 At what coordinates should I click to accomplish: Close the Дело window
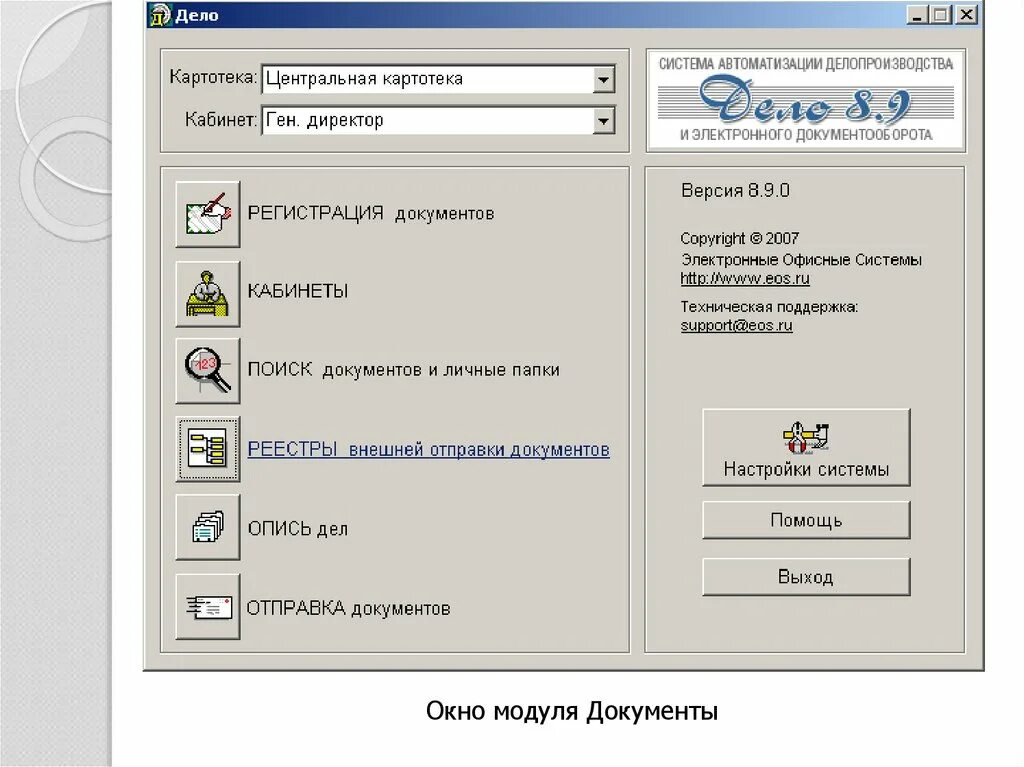[x=967, y=15]
